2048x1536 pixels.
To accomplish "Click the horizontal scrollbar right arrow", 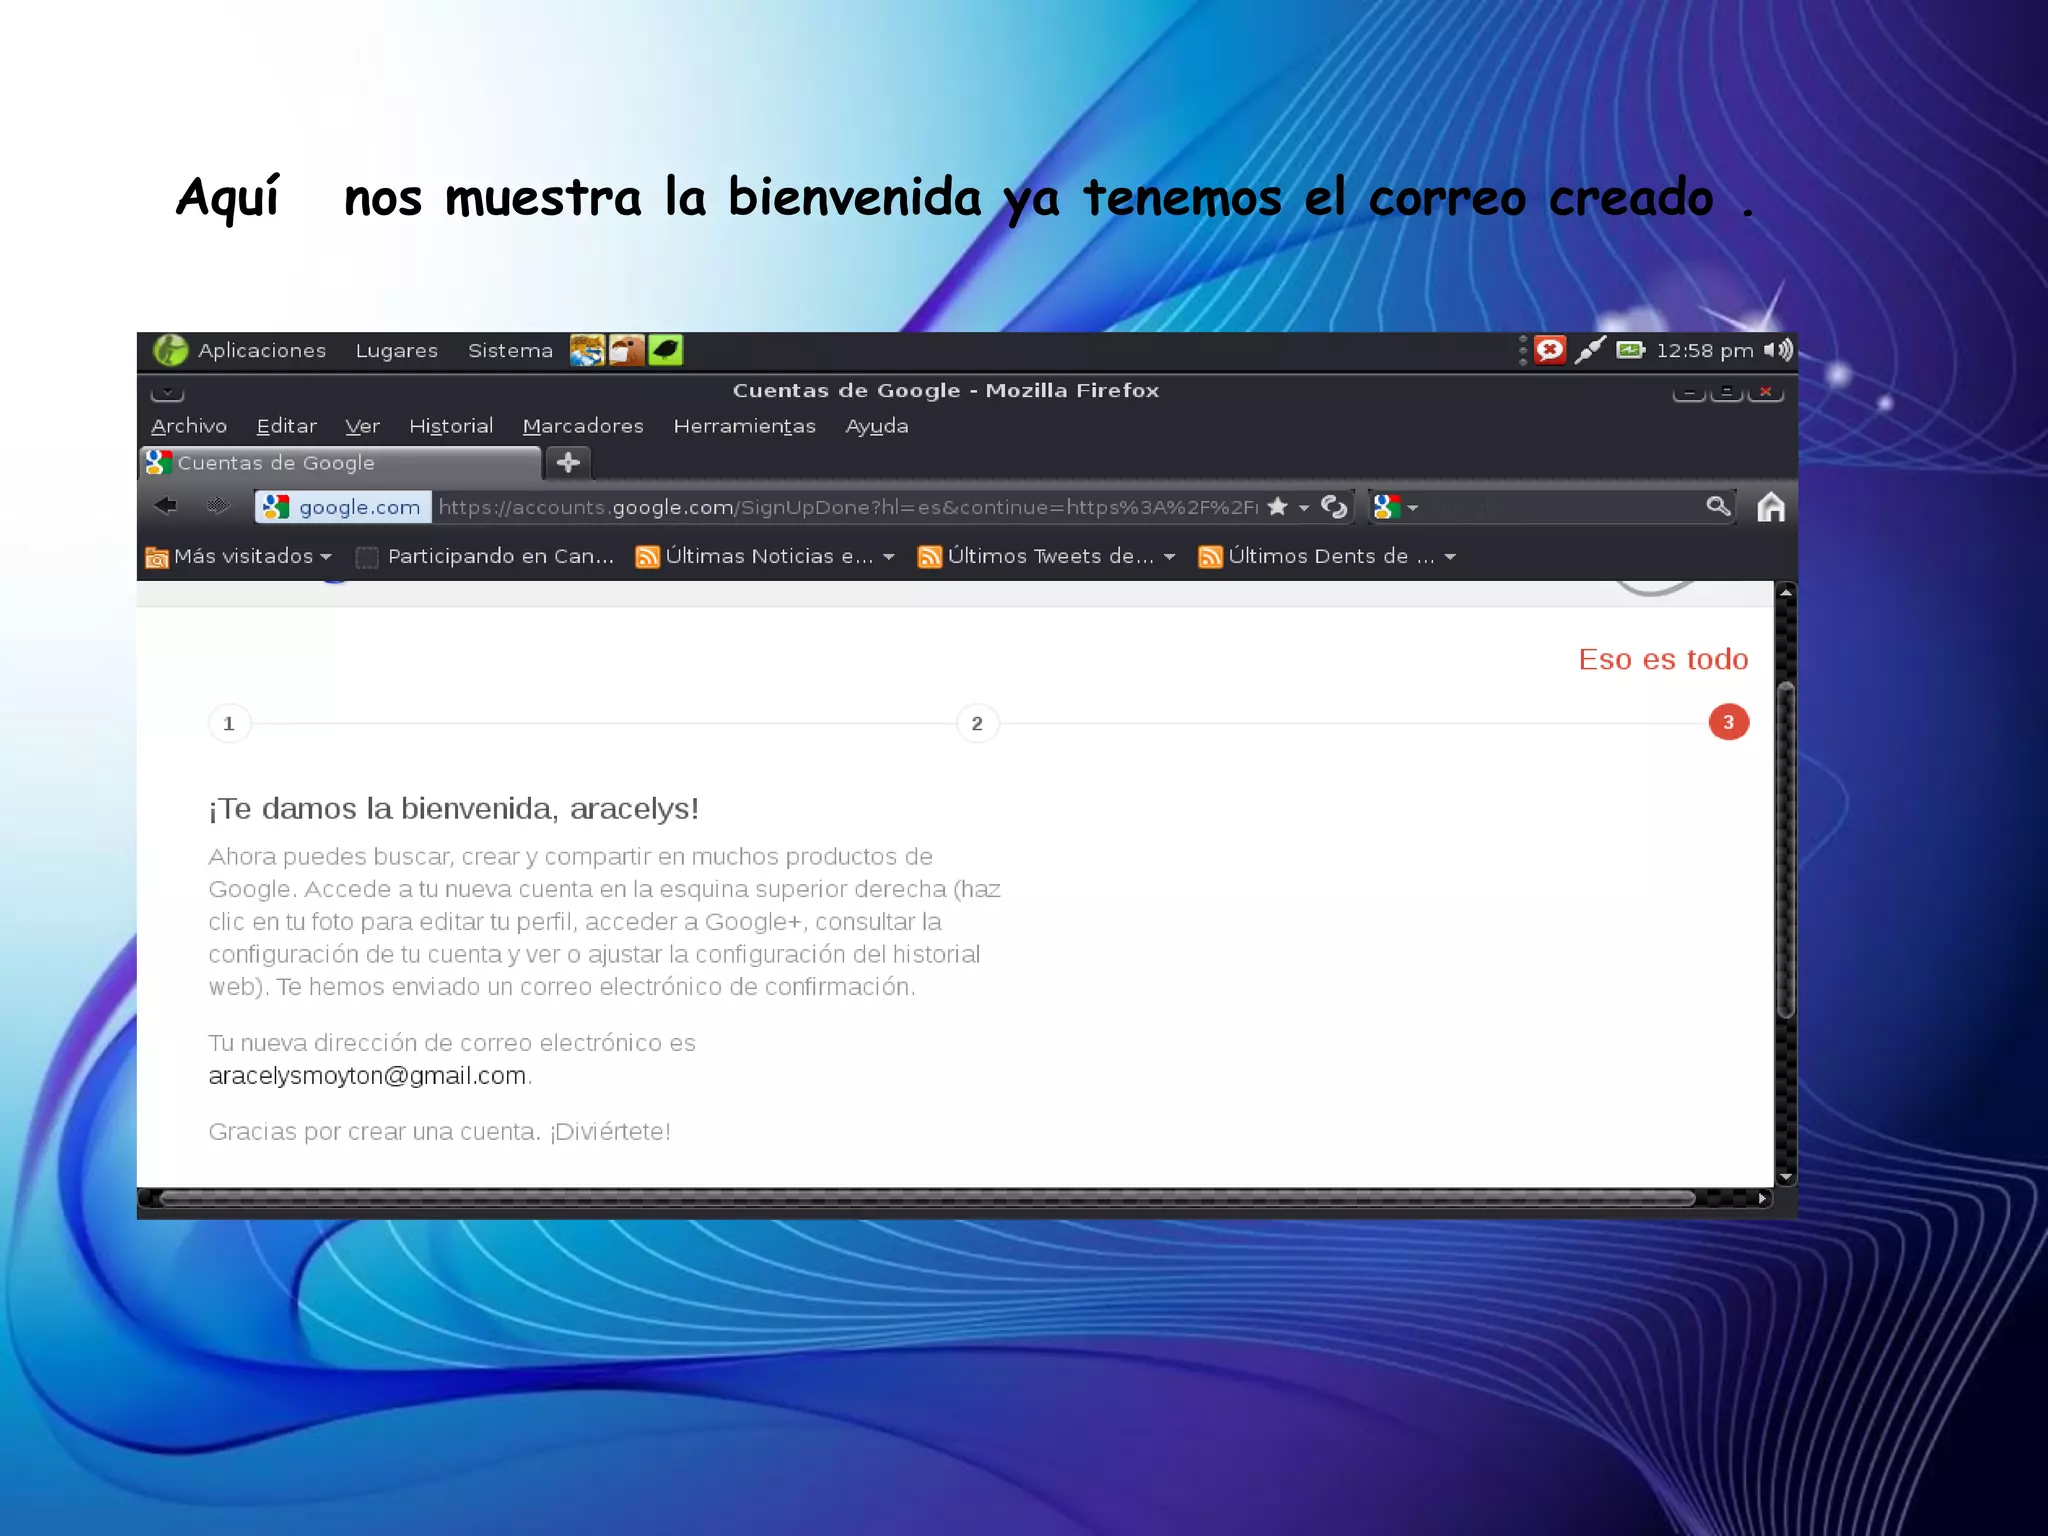I will click(x=1763, y=1198).
